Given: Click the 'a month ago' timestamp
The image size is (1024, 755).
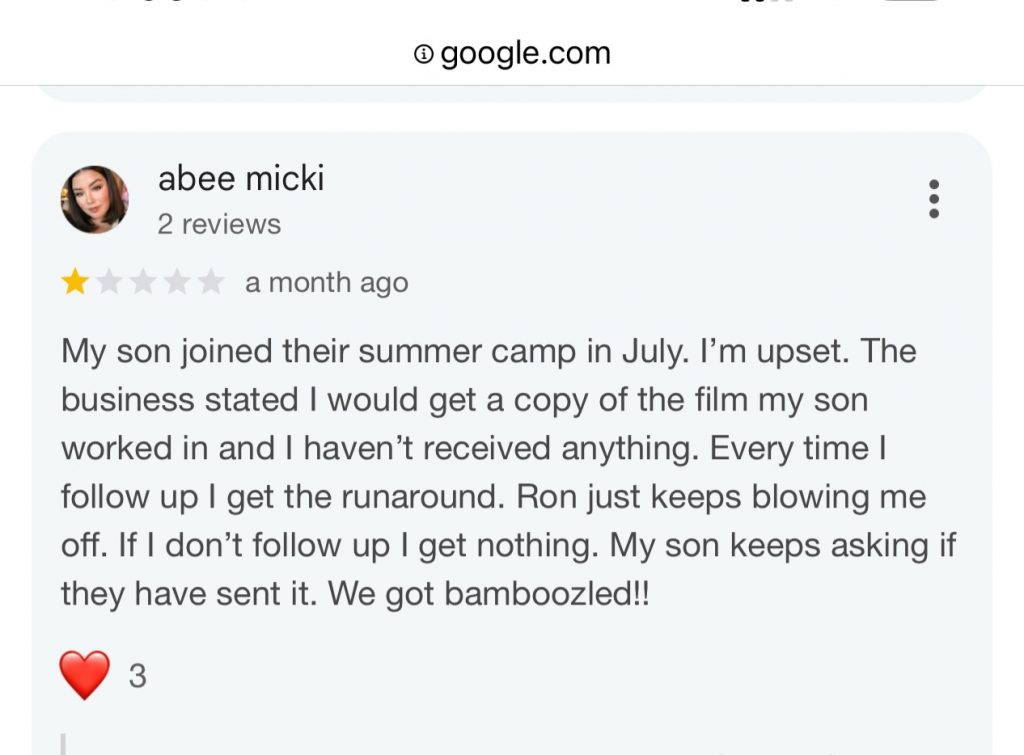Looking at the screenshot, I should point(326,283).
